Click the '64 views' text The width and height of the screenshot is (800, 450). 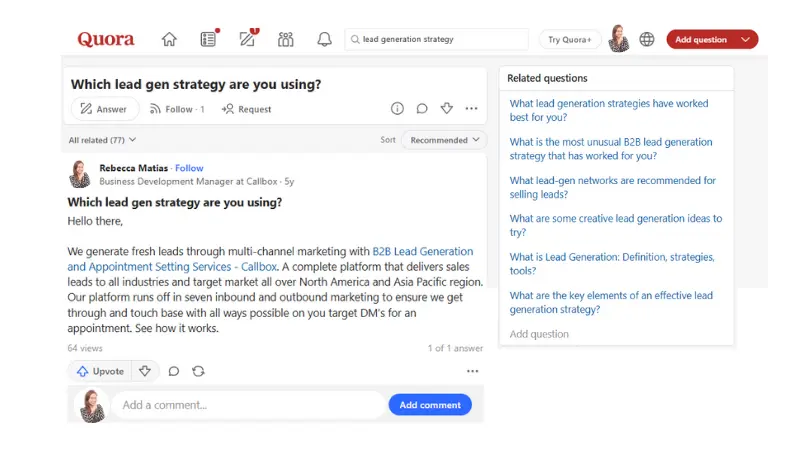pos(85,348)
